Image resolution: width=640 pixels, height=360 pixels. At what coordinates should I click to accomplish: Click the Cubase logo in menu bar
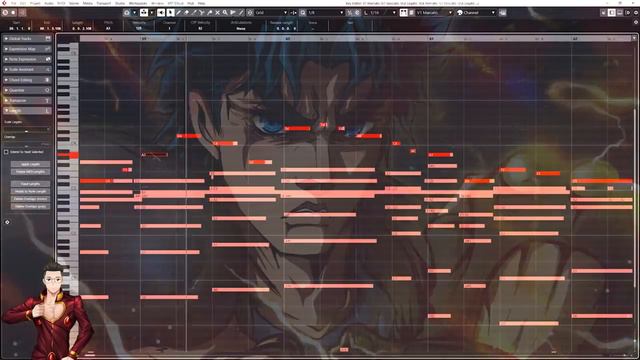4,3
